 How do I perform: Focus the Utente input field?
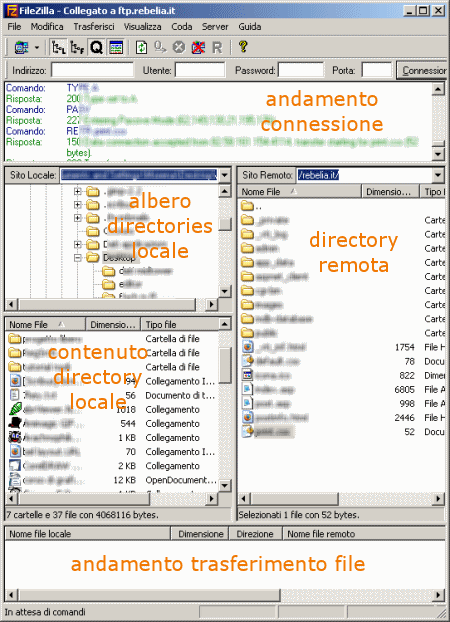200,70
